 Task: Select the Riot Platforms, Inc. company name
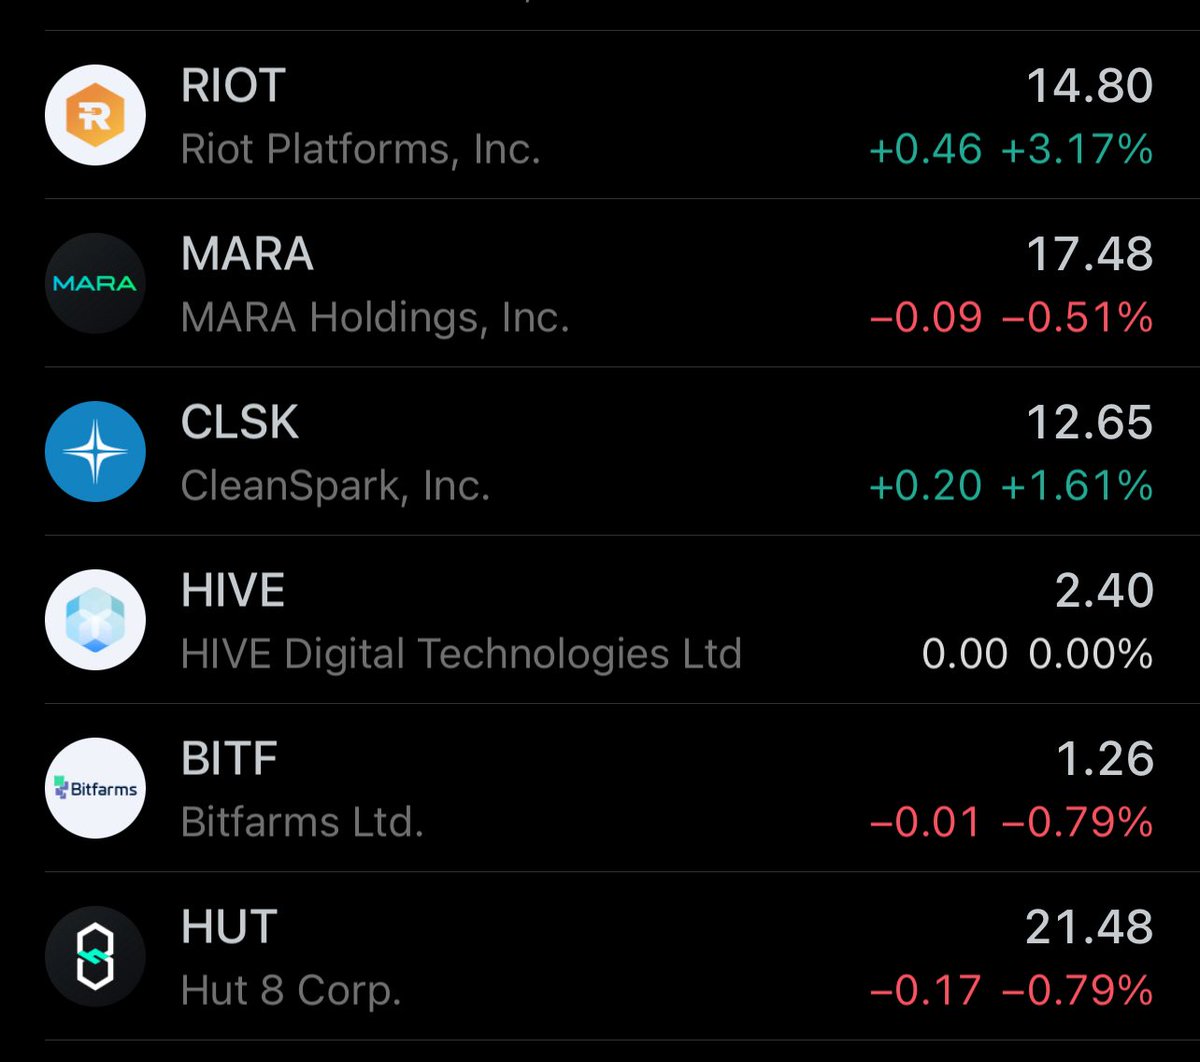coord(361,150)
